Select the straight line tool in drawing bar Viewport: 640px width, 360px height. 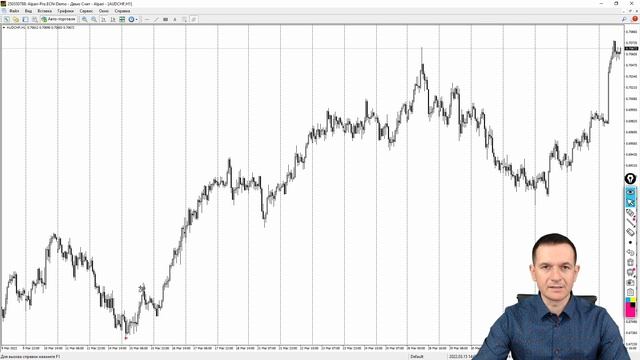click(631, 222)
